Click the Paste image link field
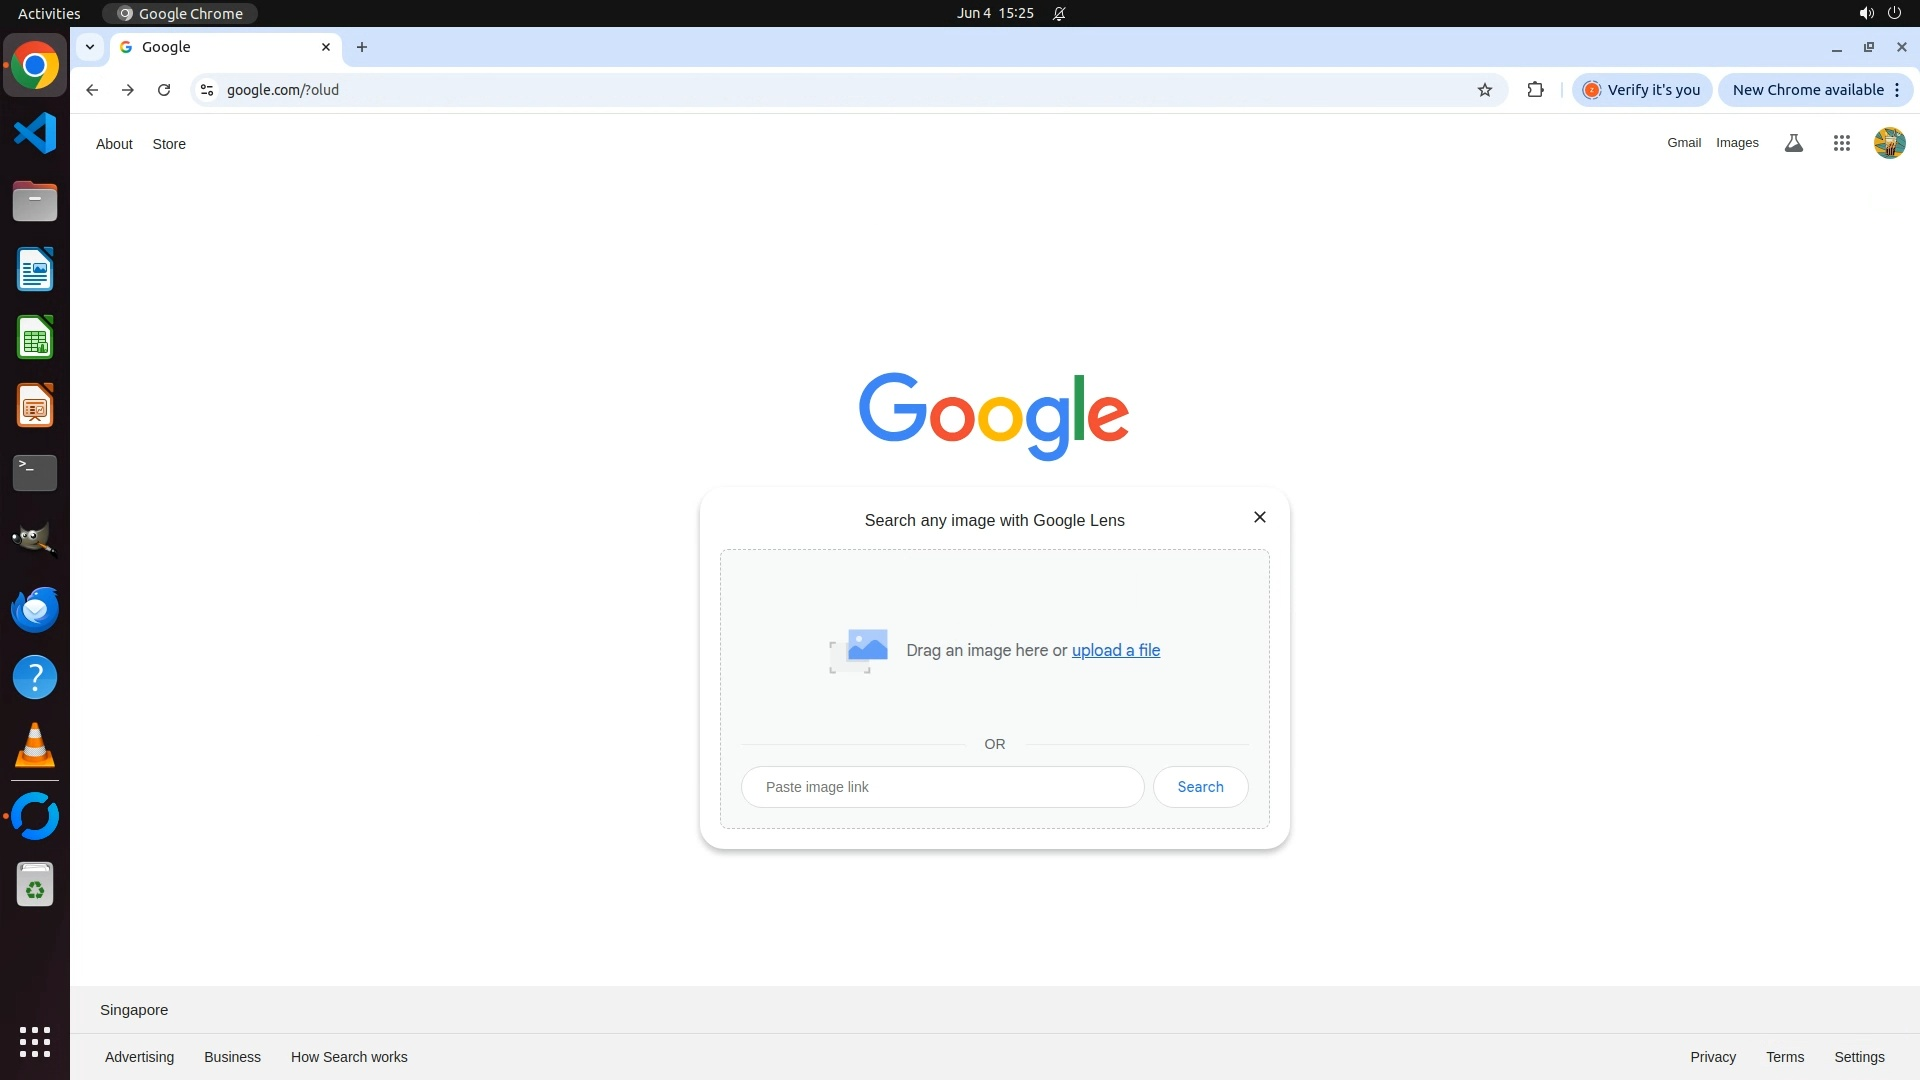Viewport: 1920px width, 1080px height. click(x=942, y=787)
